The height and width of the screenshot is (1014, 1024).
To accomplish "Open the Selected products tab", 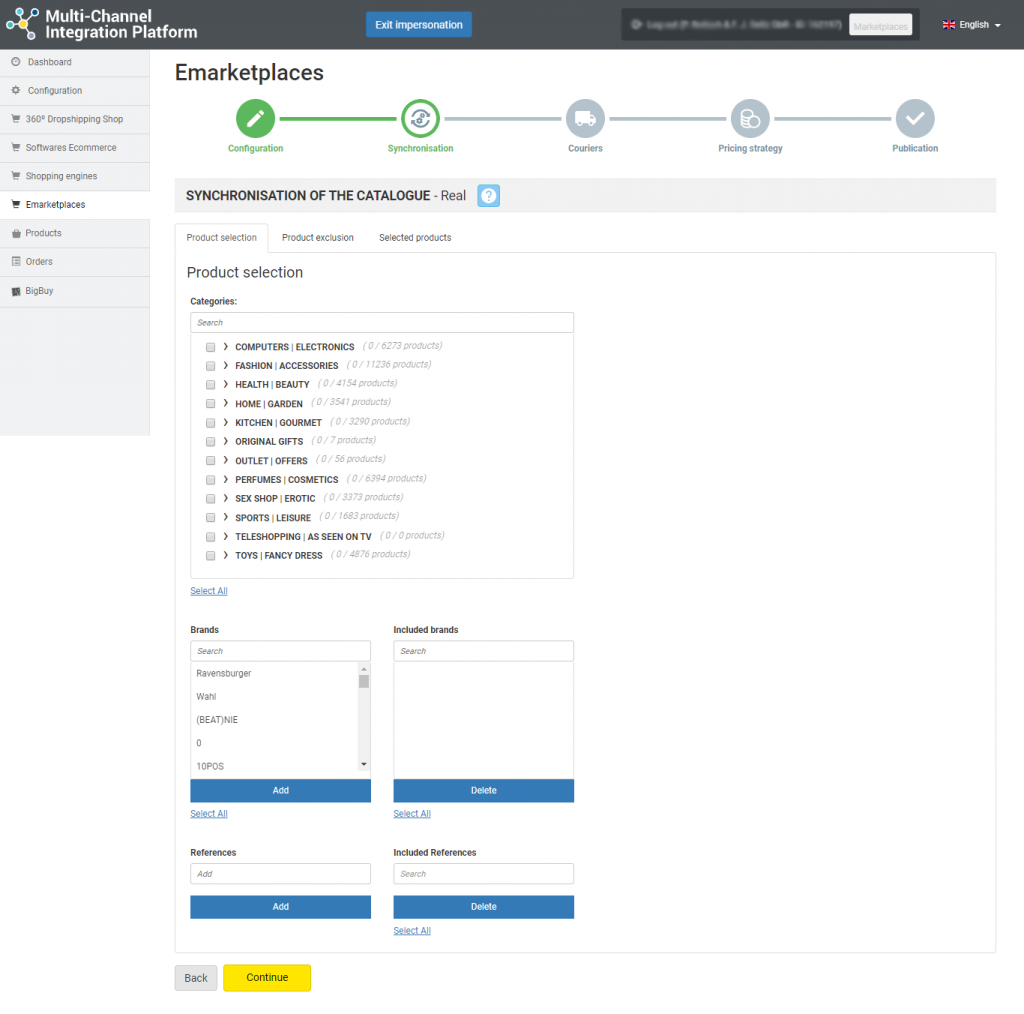I will [x=415, y=238].
